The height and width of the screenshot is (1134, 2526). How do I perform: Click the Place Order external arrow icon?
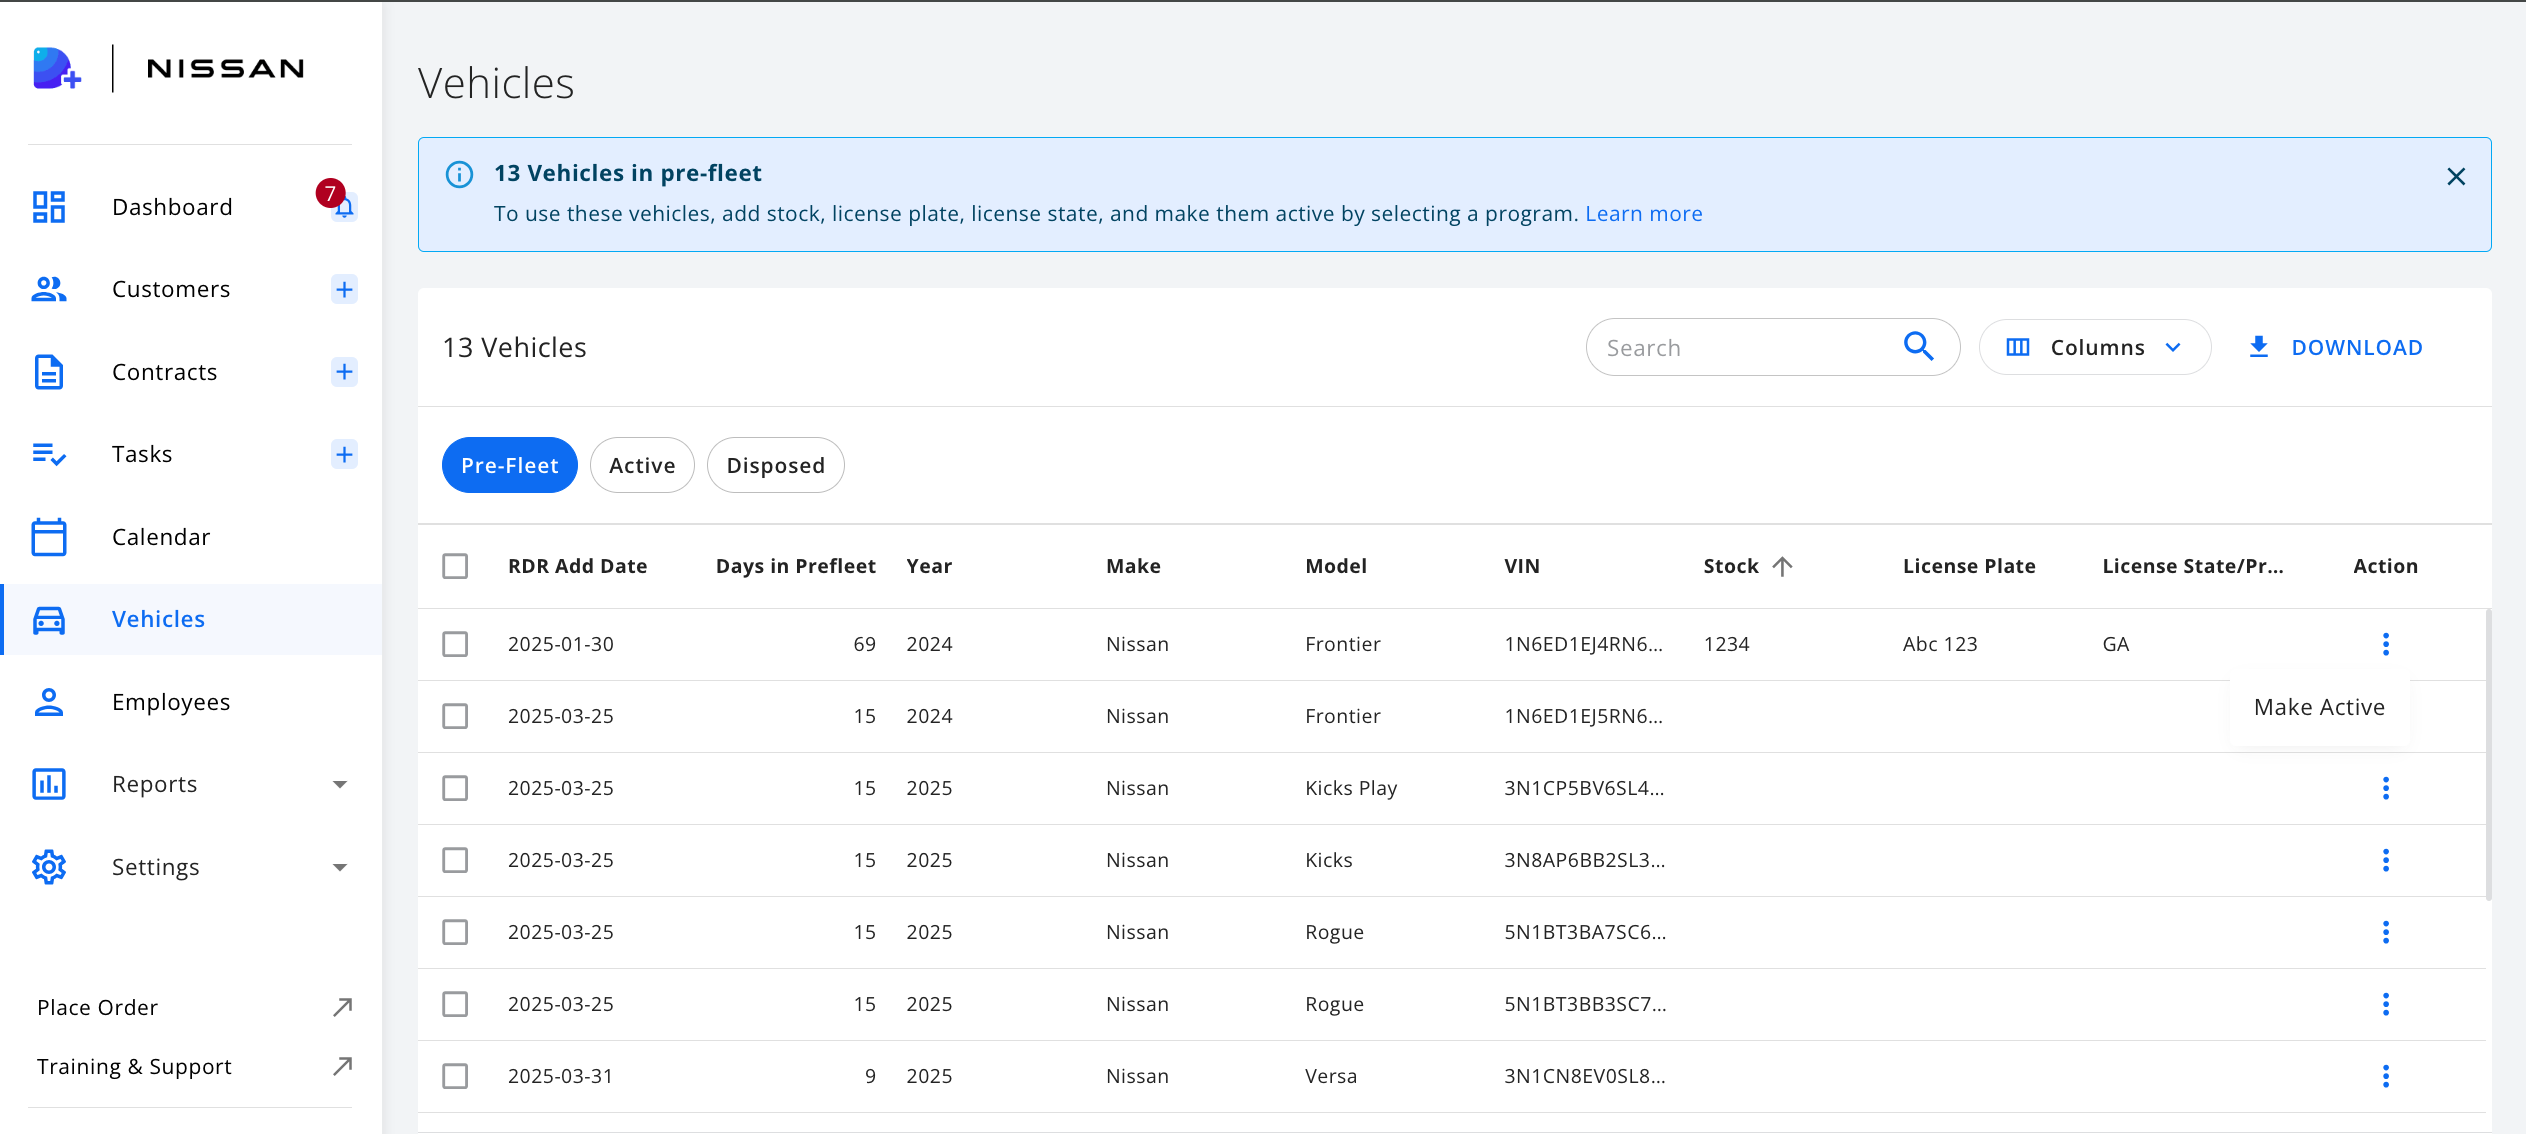[342, 1007]
